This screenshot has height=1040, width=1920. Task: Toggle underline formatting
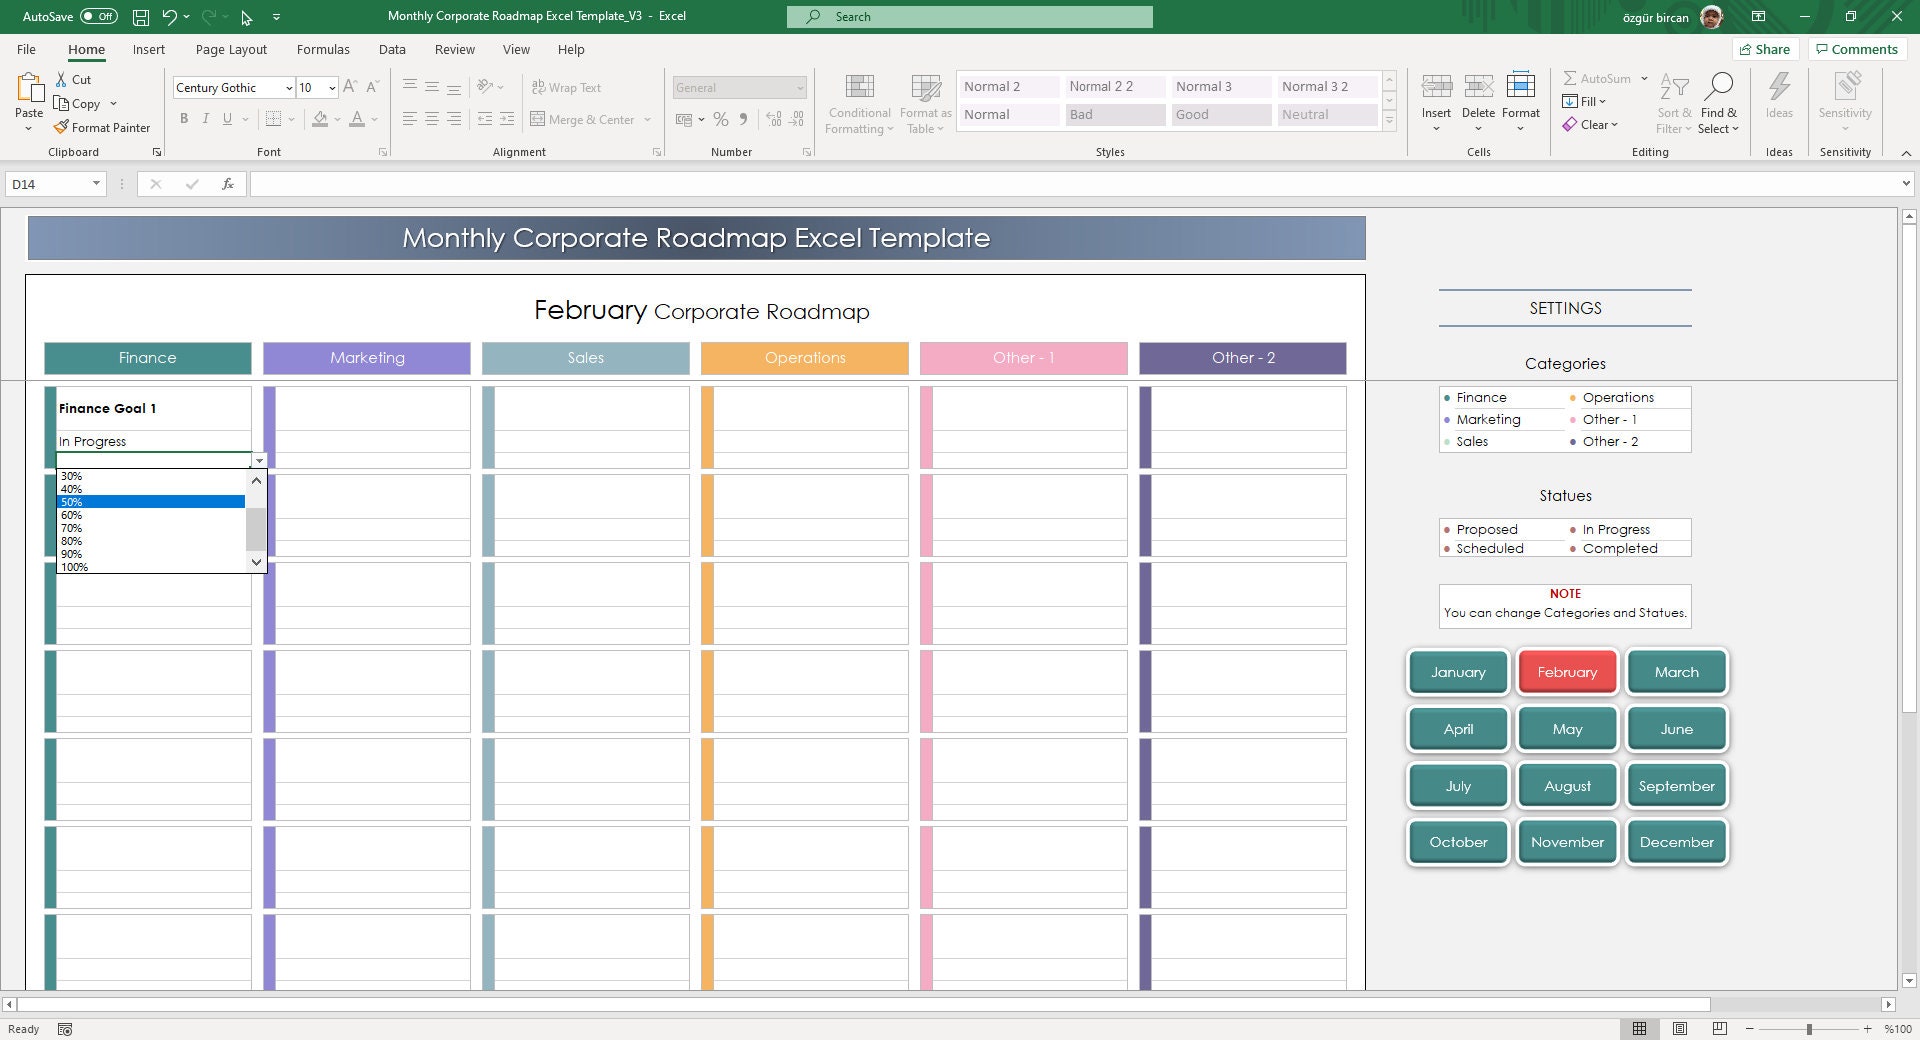[x=227, y=118]
